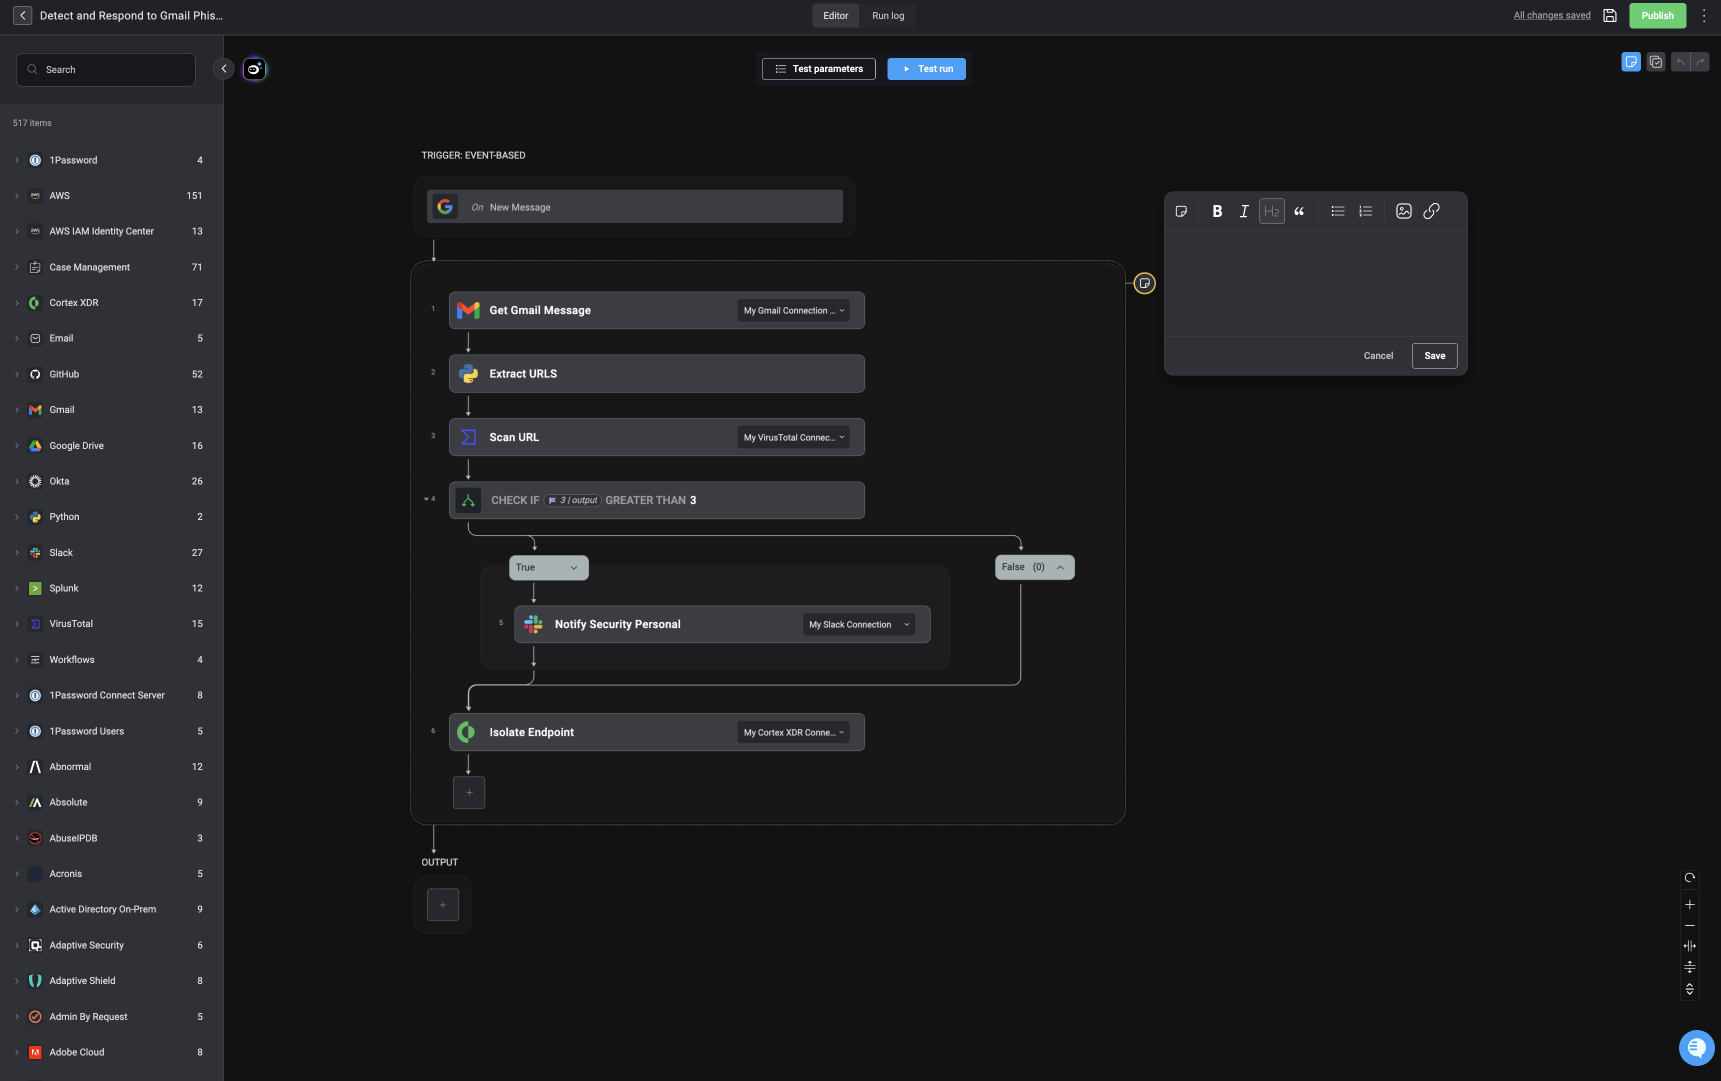Insert an image into the note
The width and height of the screenshot is (1721, 1081).
pyautogui.click(x=1404, y=211)
